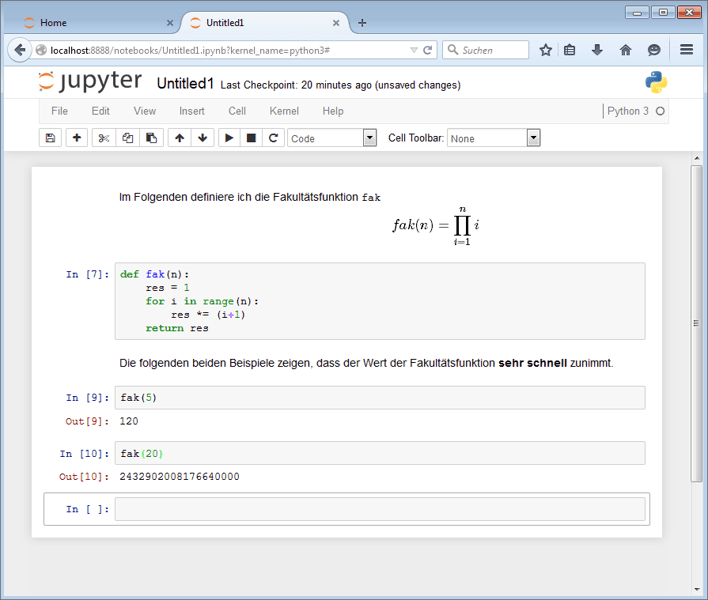708x600 pixels.
Task: Save notebook with the floppy disk icon
Action: click(x=50, y=138)
